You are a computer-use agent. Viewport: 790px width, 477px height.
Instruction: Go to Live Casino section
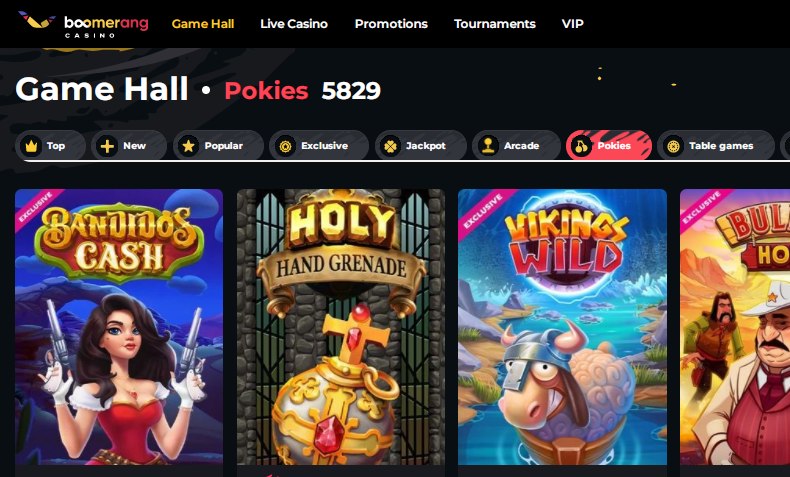[x=294, y=24]
